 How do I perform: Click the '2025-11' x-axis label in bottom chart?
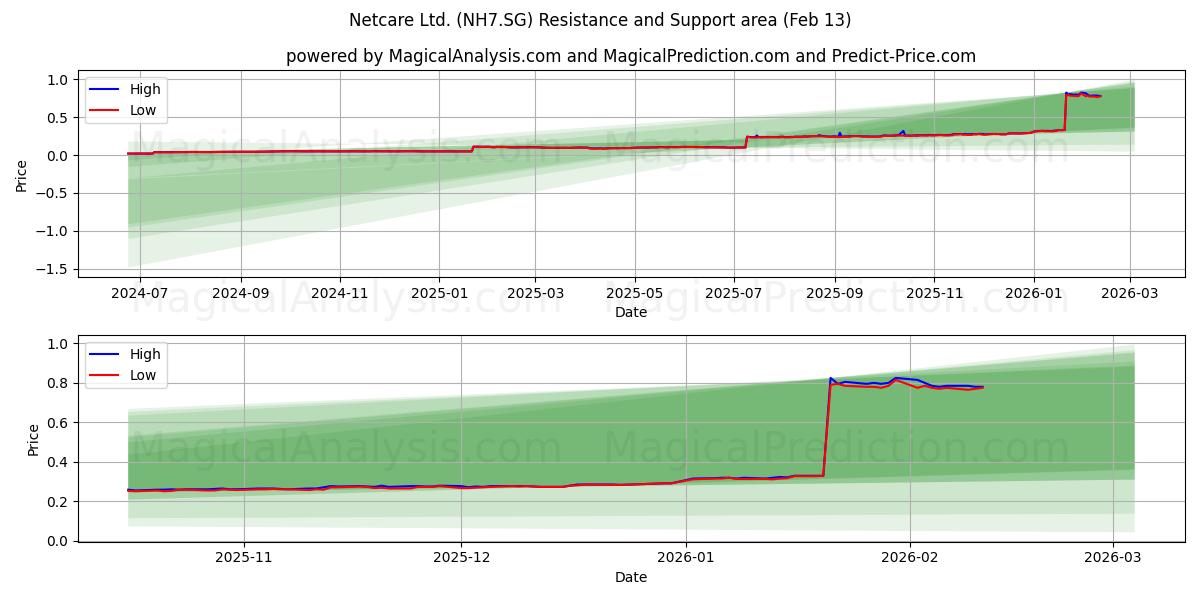click(x=244, y=560)
